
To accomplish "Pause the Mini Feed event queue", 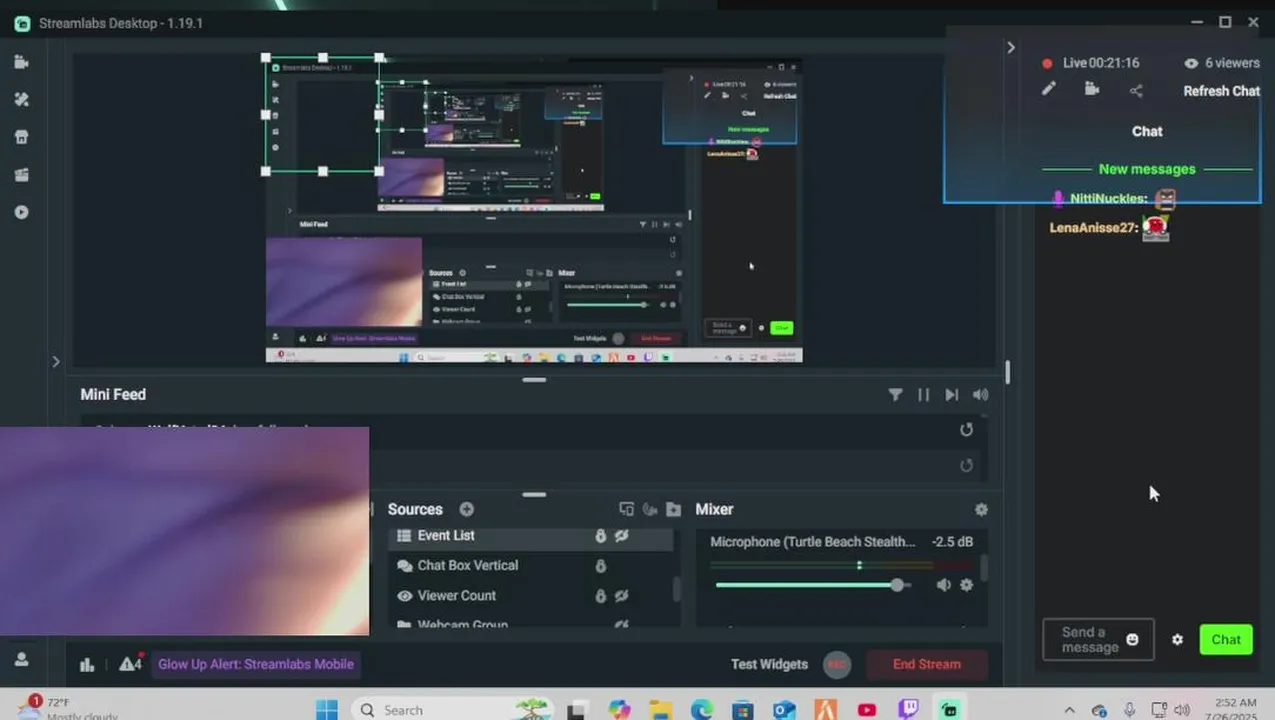I will 923,395.
